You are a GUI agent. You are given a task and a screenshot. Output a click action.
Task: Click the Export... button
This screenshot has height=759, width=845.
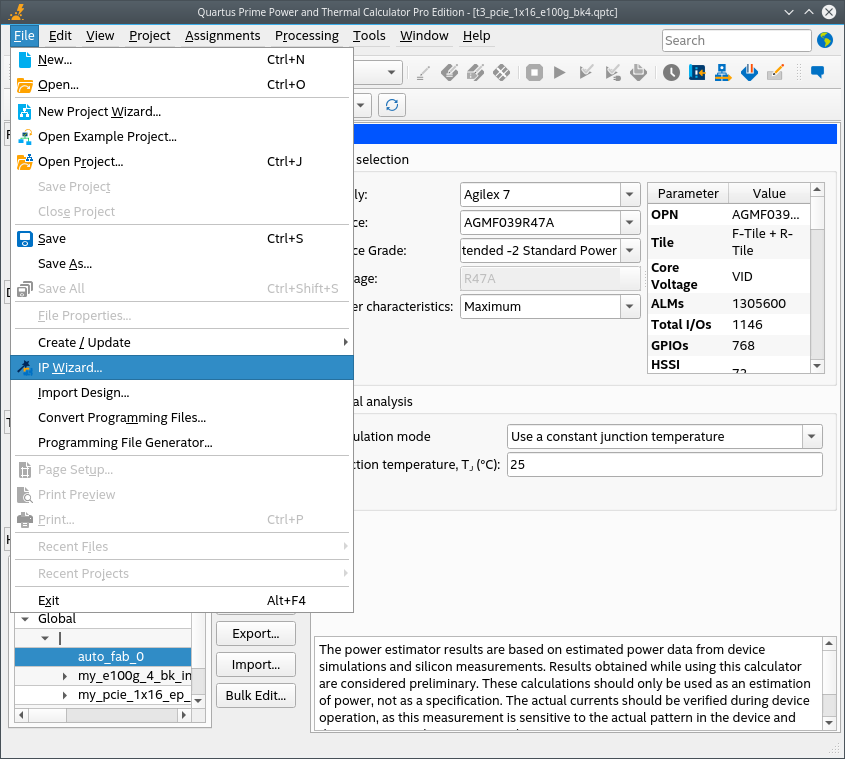(255, 634)
